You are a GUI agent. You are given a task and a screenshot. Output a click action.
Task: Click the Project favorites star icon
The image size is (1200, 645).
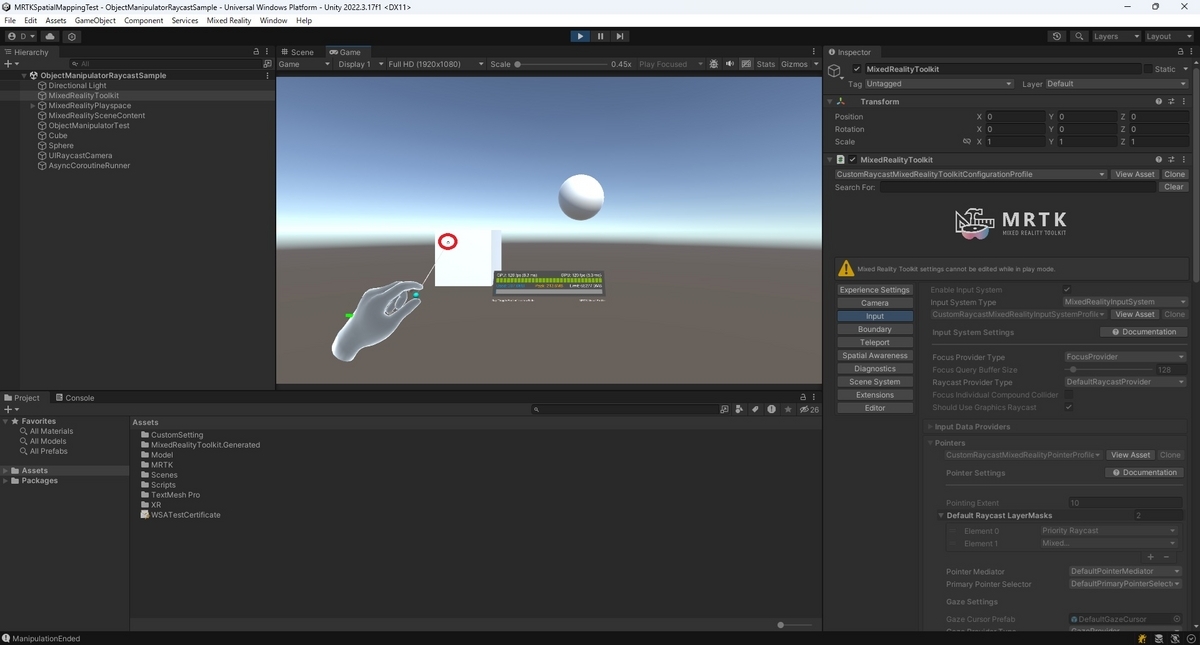[x=788, y=409]
